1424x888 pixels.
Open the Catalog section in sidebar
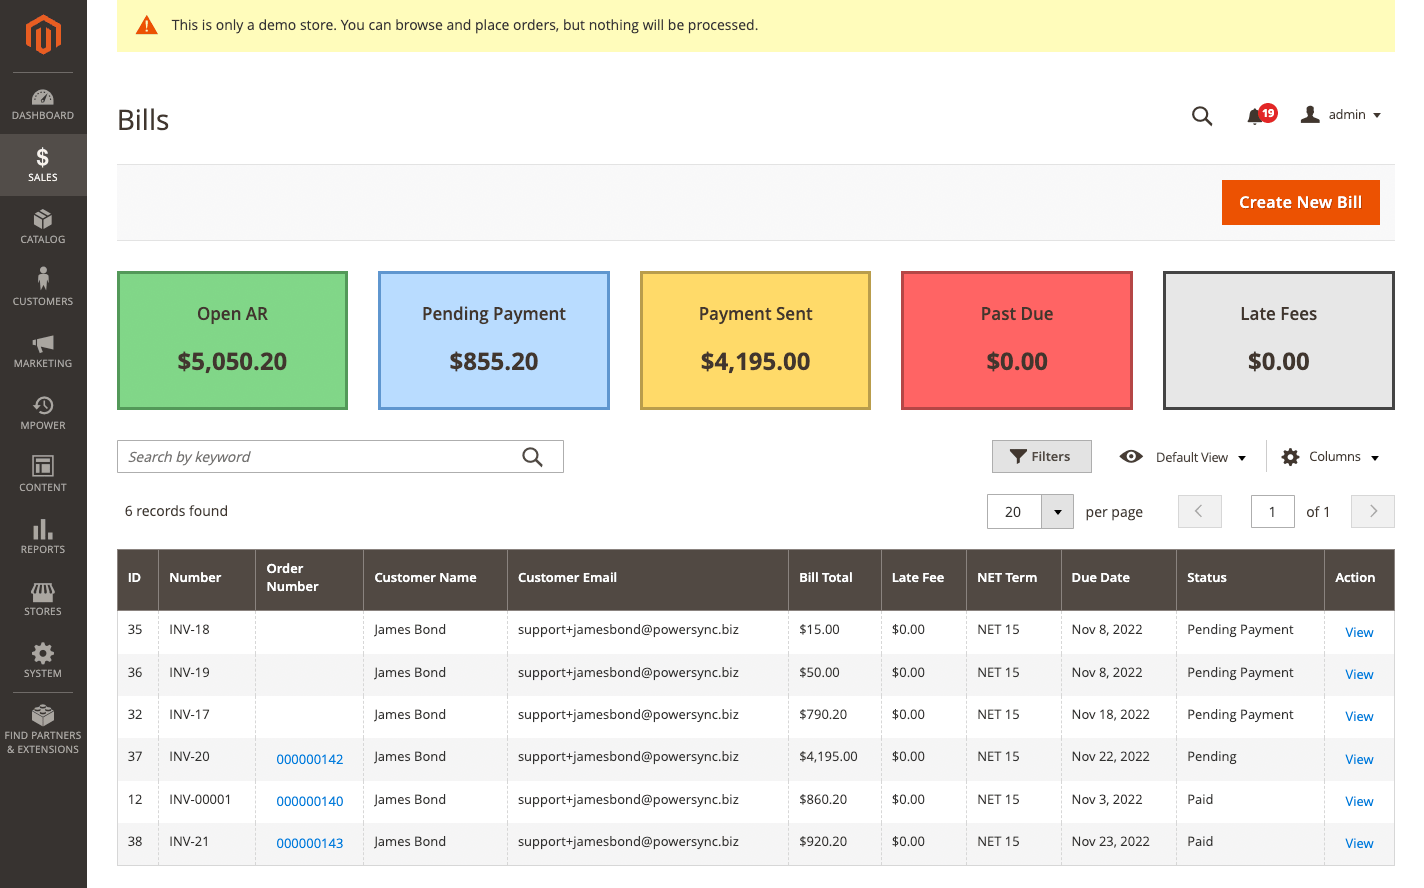(43, 227)
